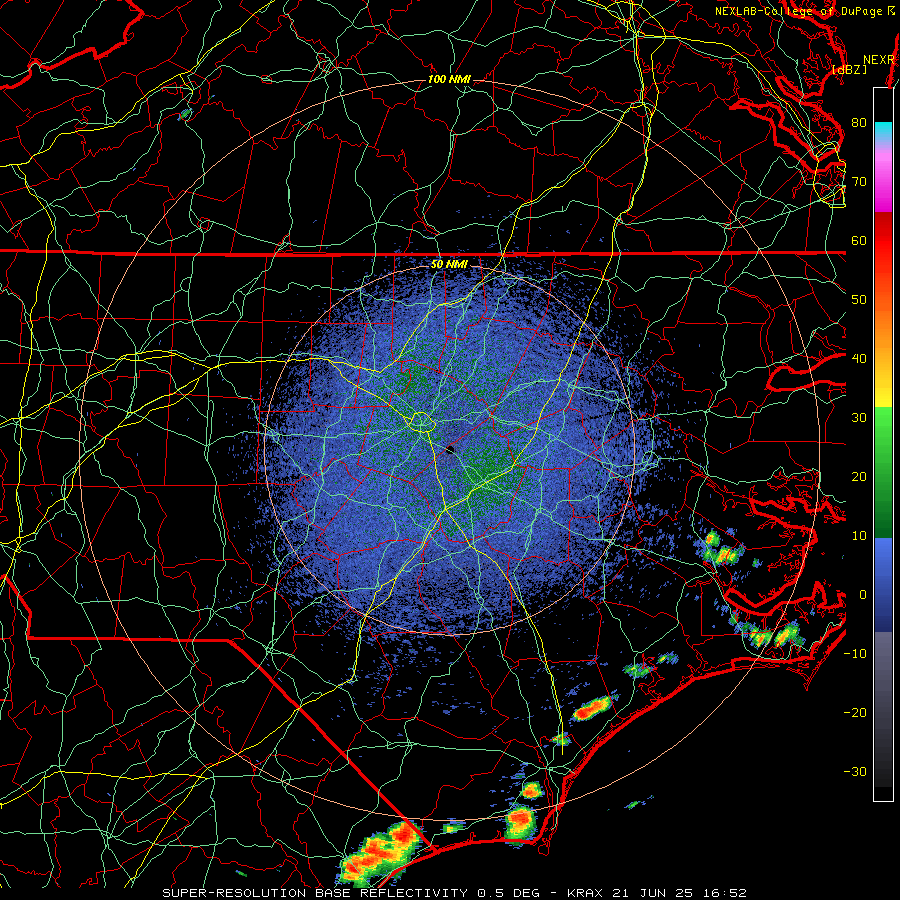Click the 50 value on the dBZ scale
This screenshot has height=900, width=900.
[859, 300]
